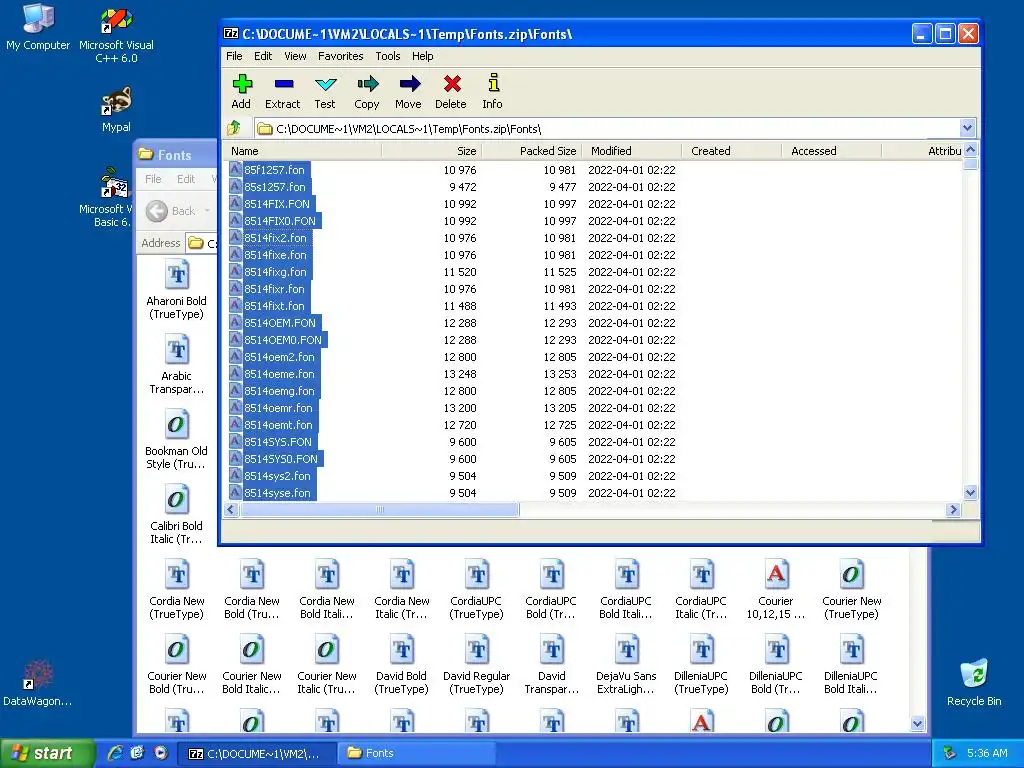Open the Tools menu
Screen dimensions: 1024x768
coord(387,56)
